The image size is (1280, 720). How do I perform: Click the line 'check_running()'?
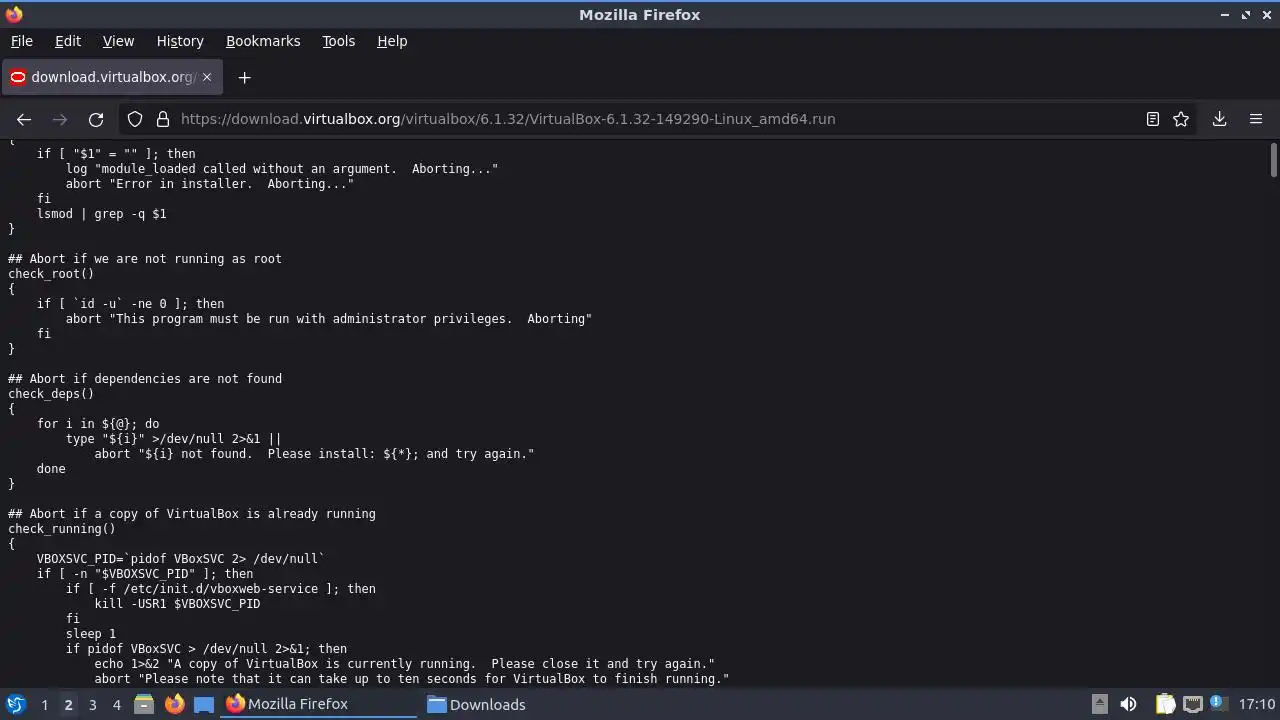click(62, 529)
